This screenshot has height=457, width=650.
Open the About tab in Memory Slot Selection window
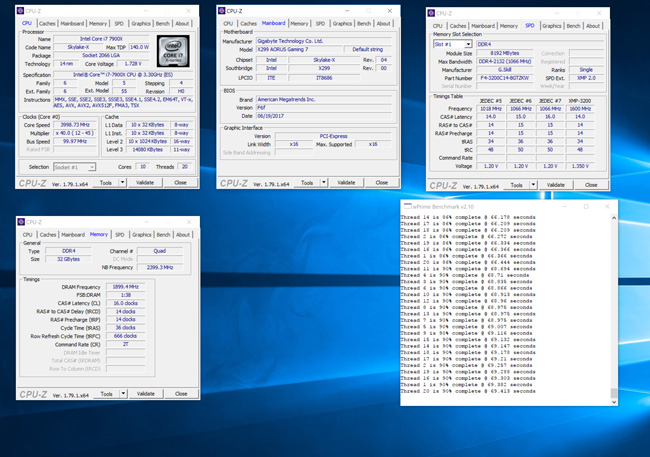595,26
